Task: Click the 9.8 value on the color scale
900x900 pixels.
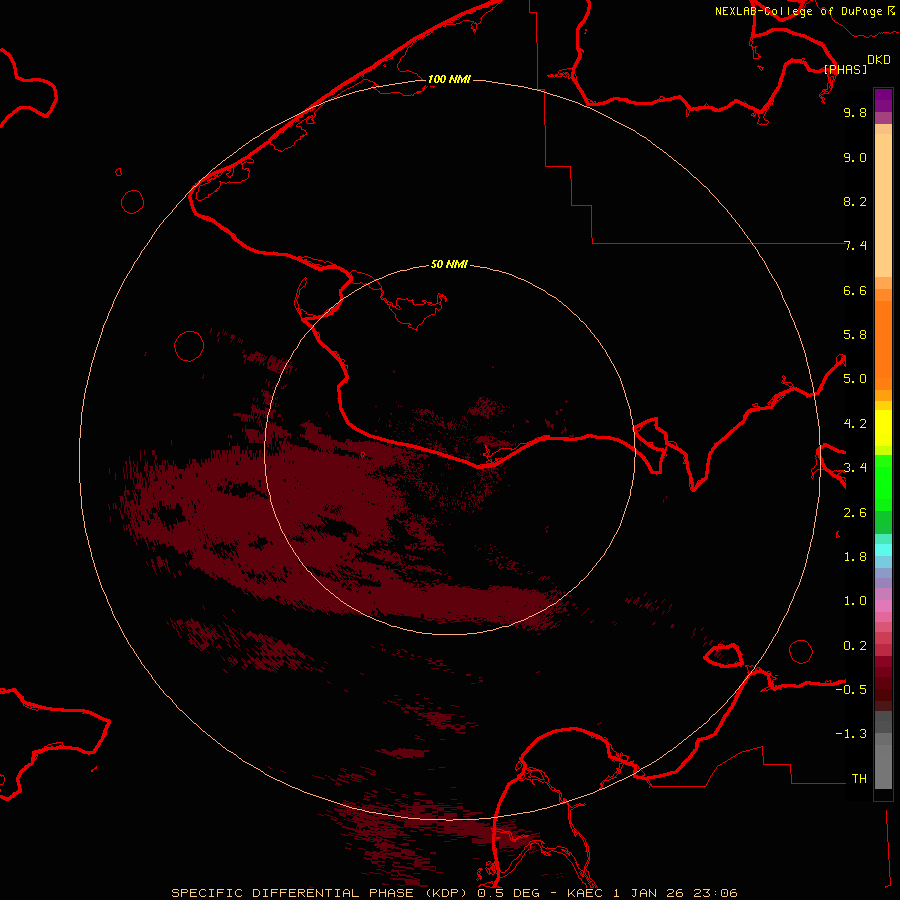Action: tap(855, 112)
